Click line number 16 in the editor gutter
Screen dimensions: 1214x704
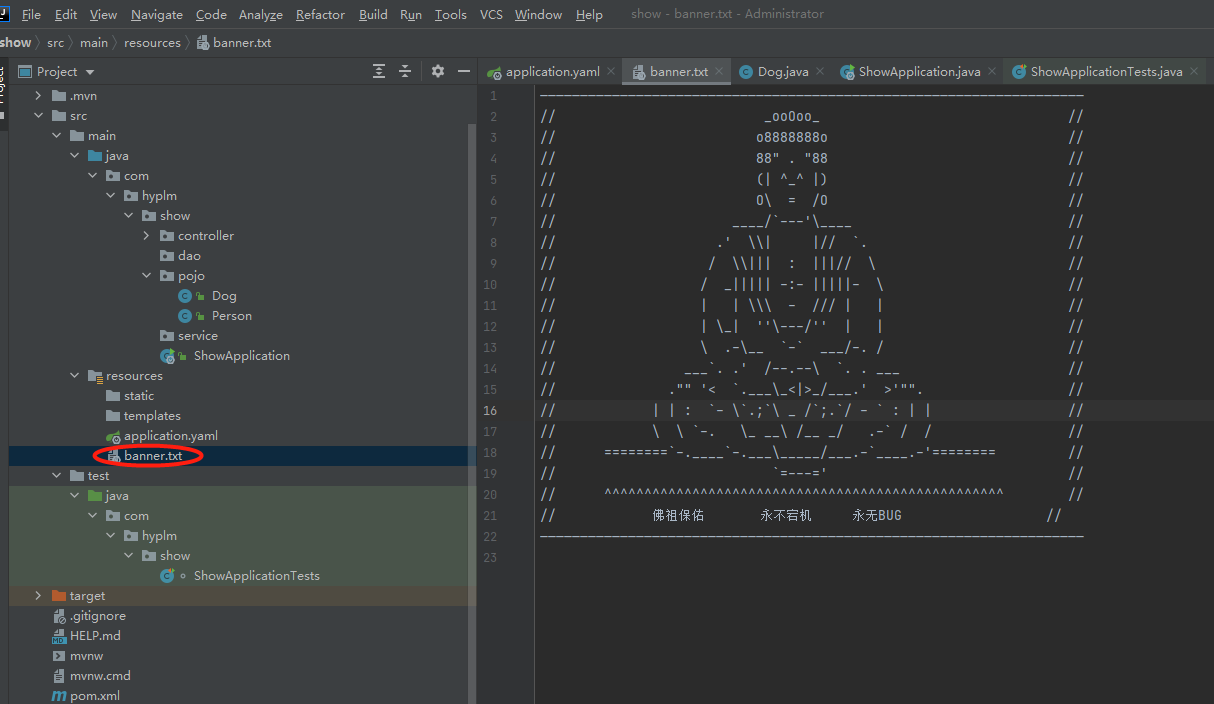(x=490, y=410)
